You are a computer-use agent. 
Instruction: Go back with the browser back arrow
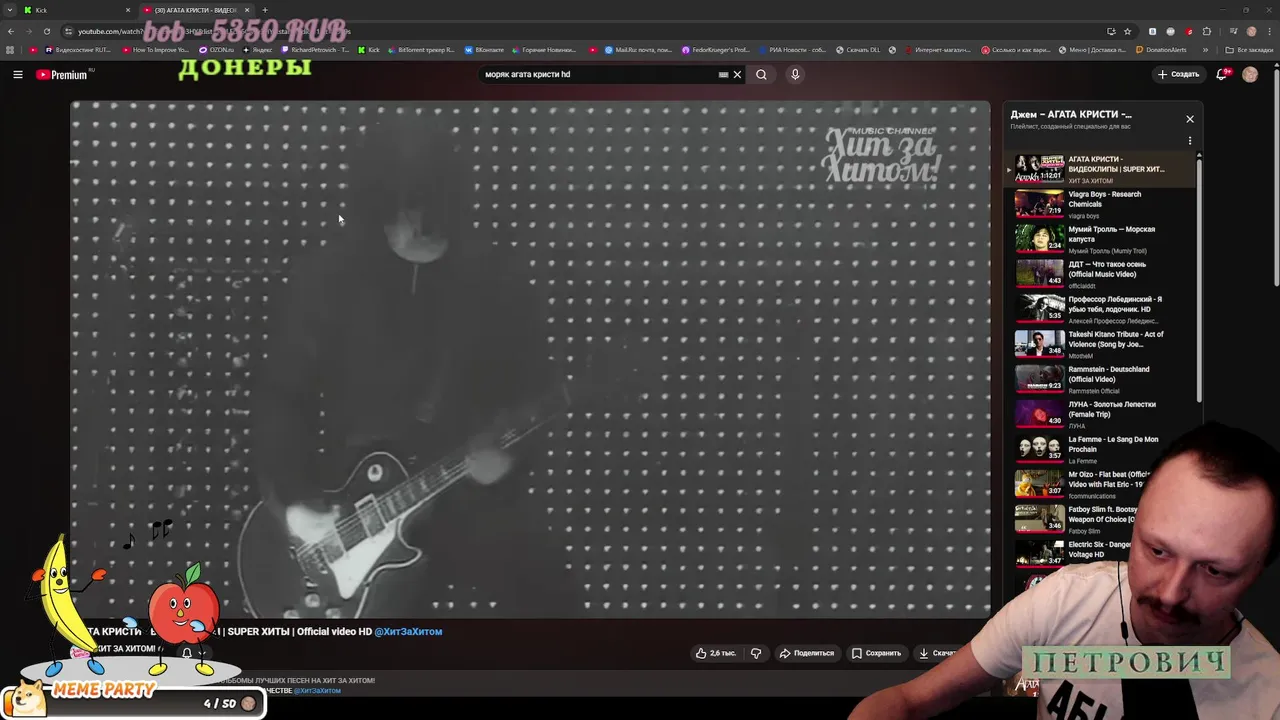[x=11, y=31]
